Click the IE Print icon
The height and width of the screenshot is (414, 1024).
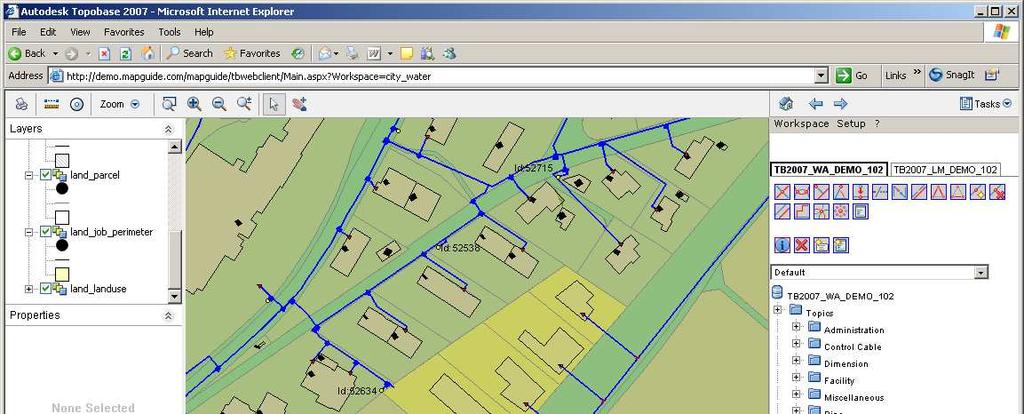[x=353, y=54]
